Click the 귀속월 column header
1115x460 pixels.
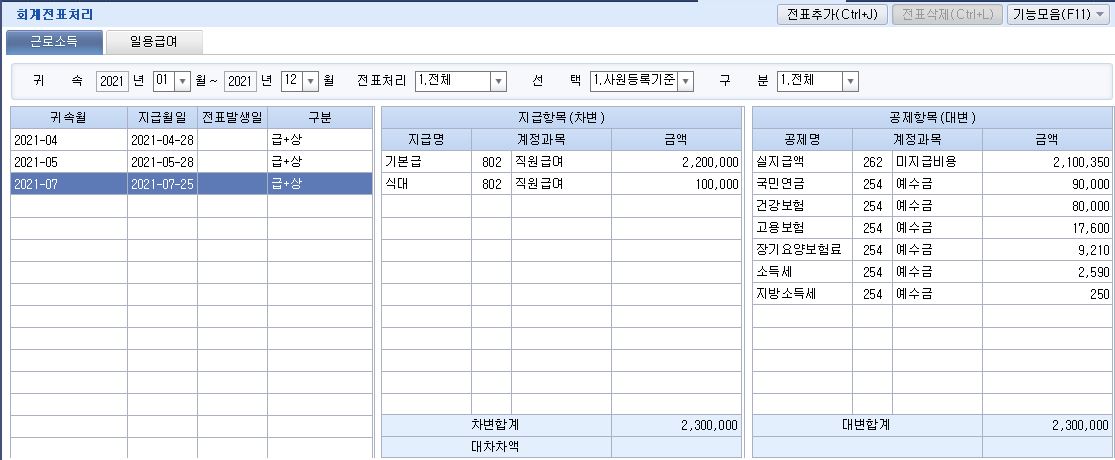coord(69,118)
